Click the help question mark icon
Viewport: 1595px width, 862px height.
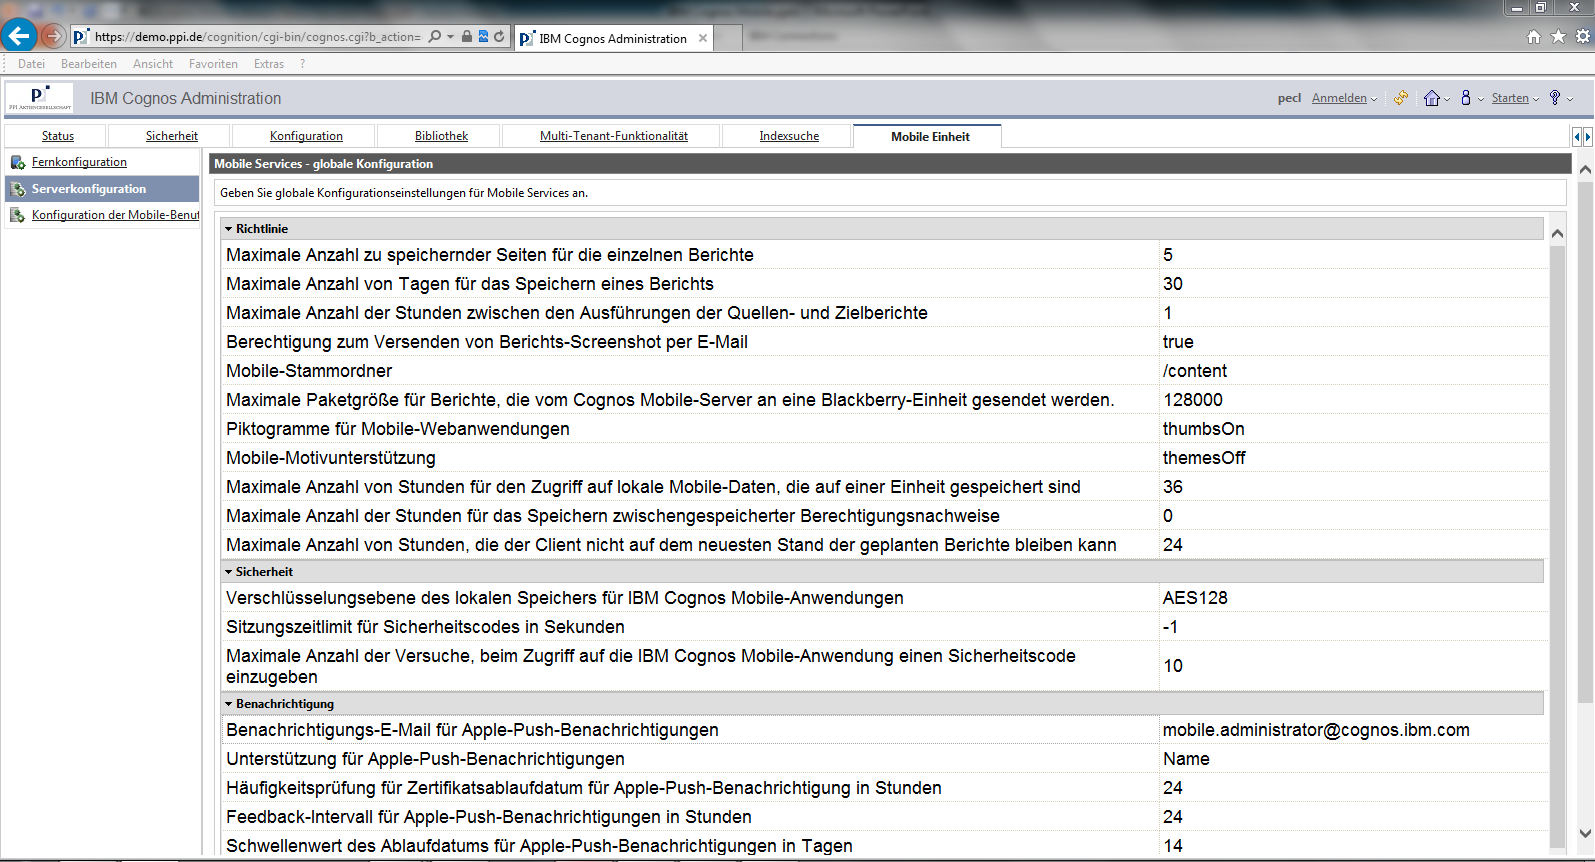[1555, 98]
